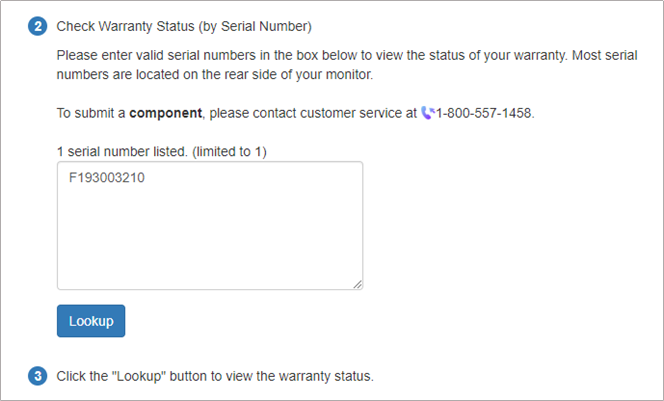Screen dimensions: 664x401
Task: Click the "(by Serial Number)" heading text
Action: point(255,26)
